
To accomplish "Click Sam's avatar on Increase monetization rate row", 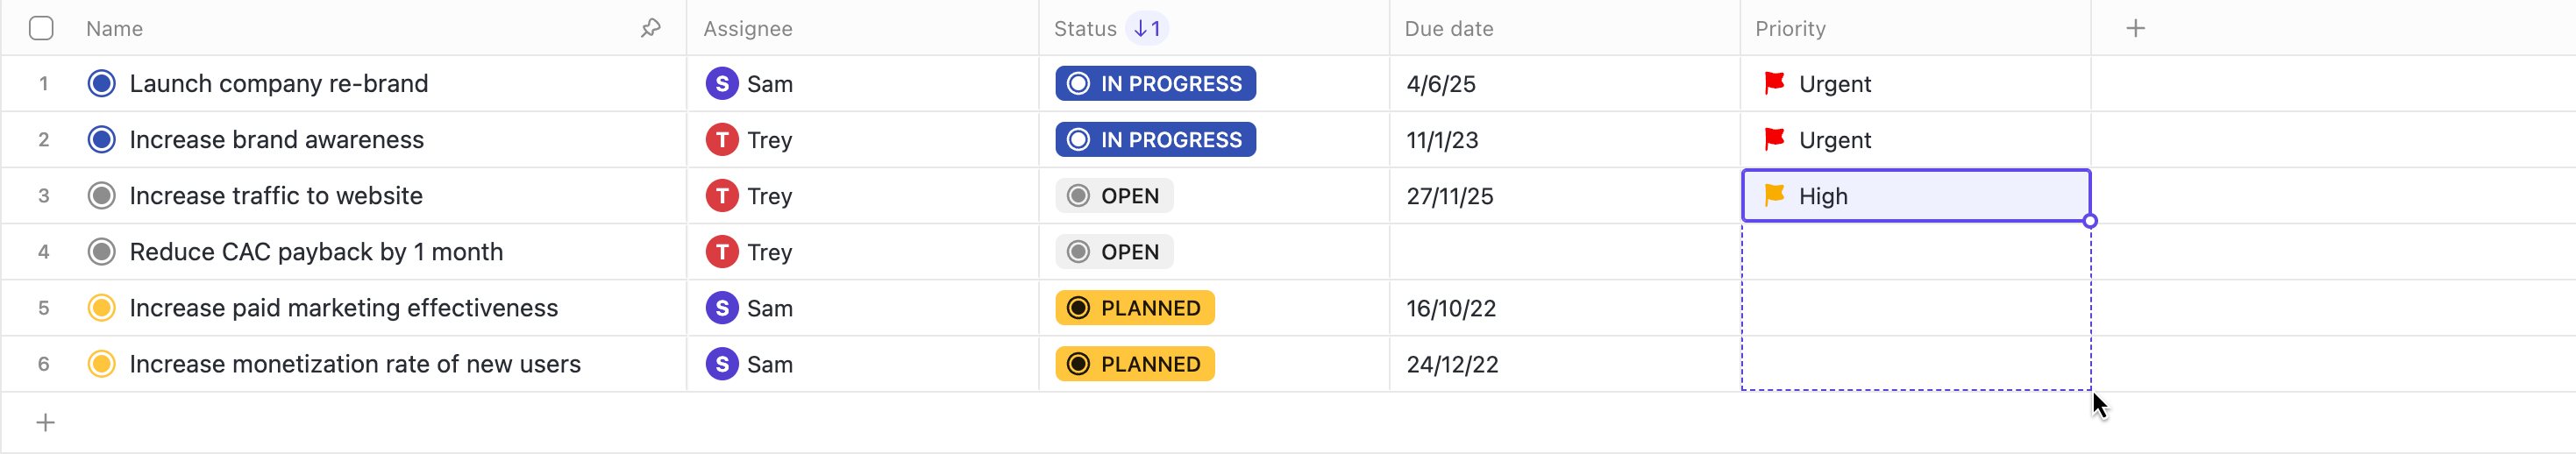I will tap(721, 364).
